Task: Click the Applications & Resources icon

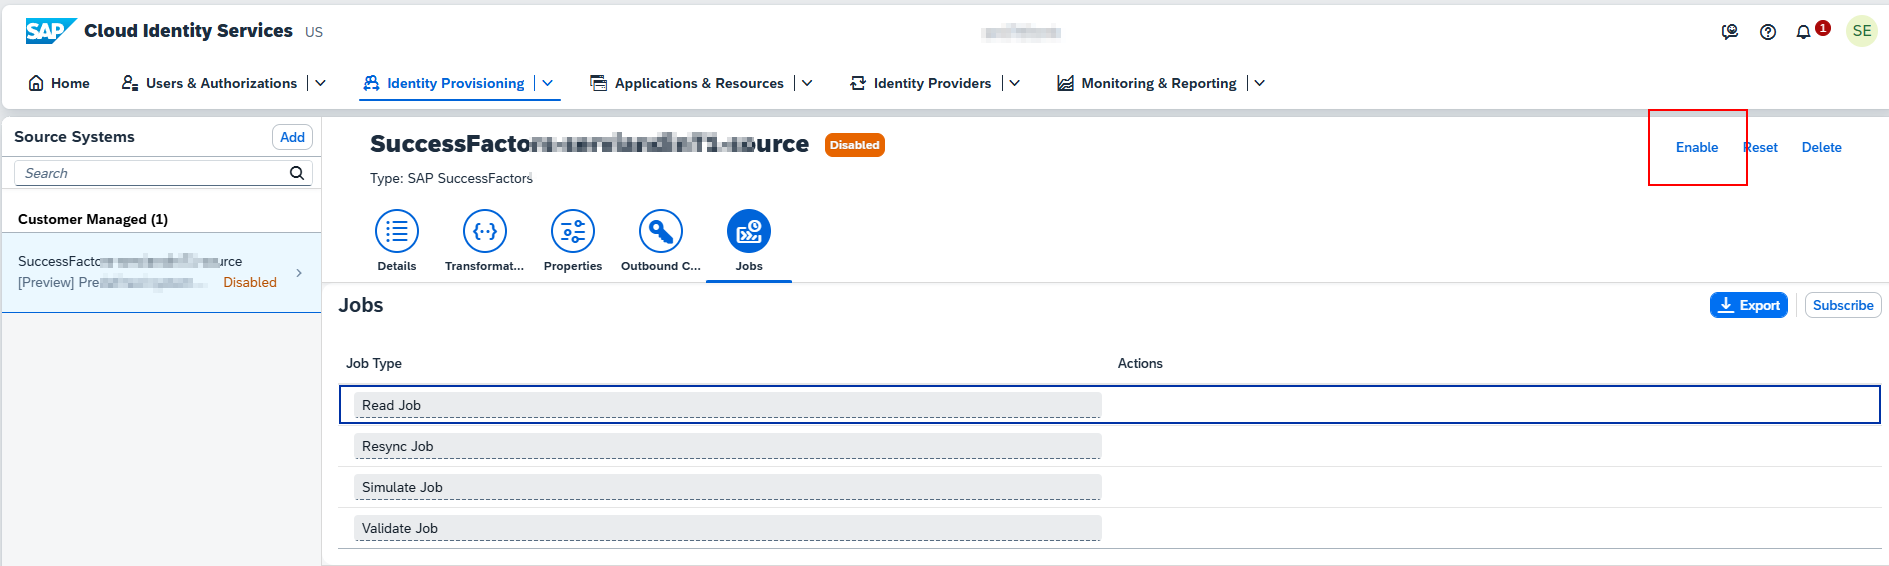Action: [598, 83]
